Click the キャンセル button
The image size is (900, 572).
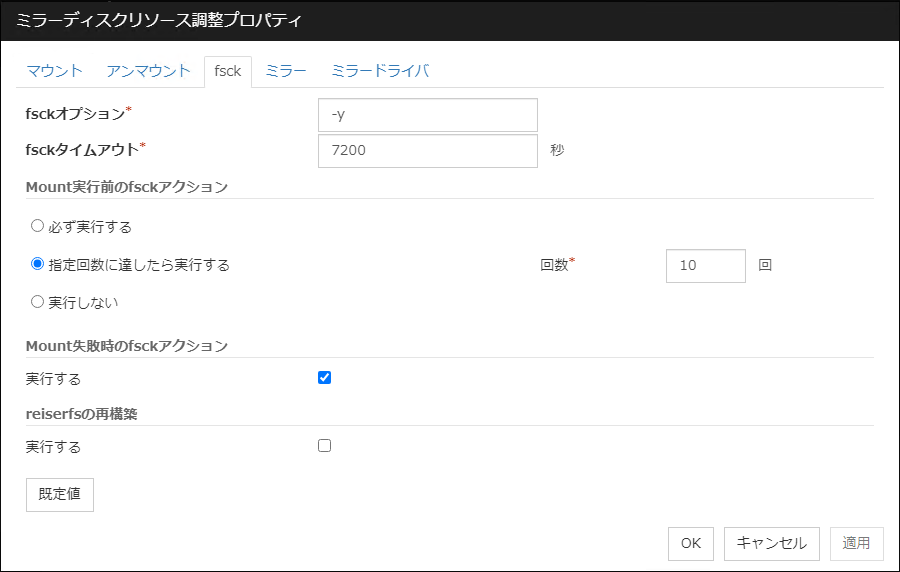pos(771,543)
